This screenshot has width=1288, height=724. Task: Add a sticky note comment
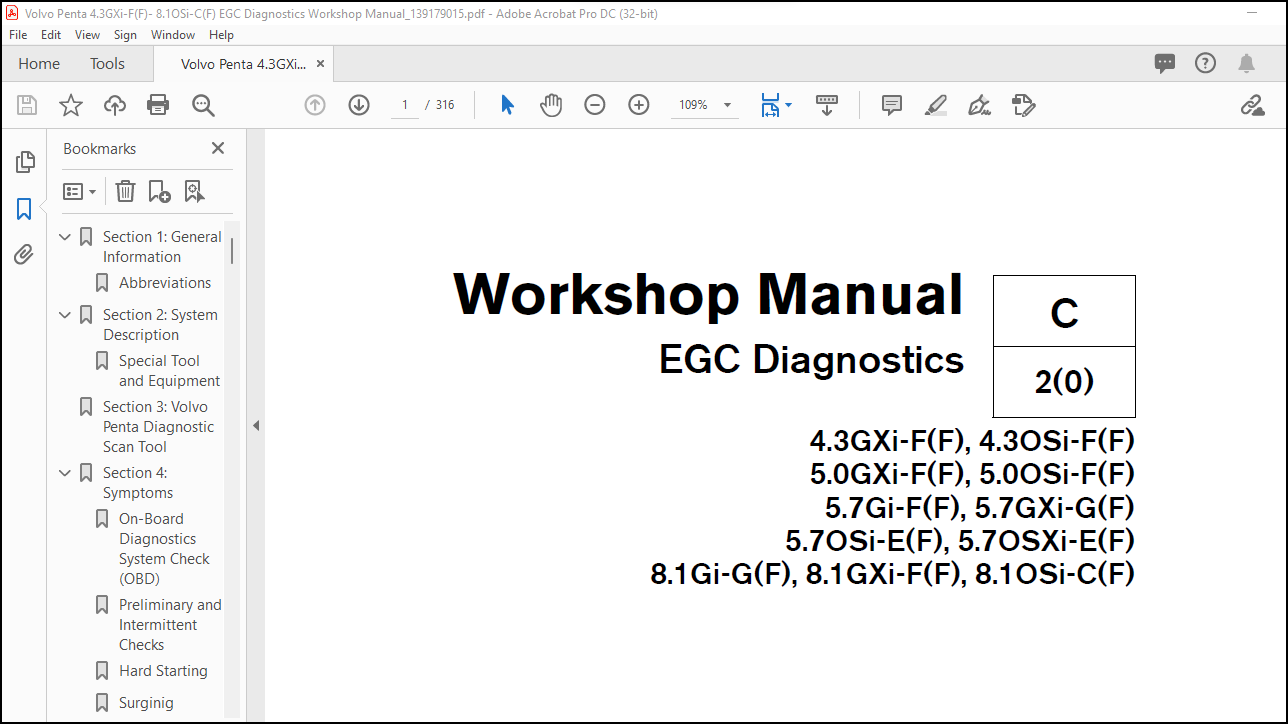pos(892,105)
